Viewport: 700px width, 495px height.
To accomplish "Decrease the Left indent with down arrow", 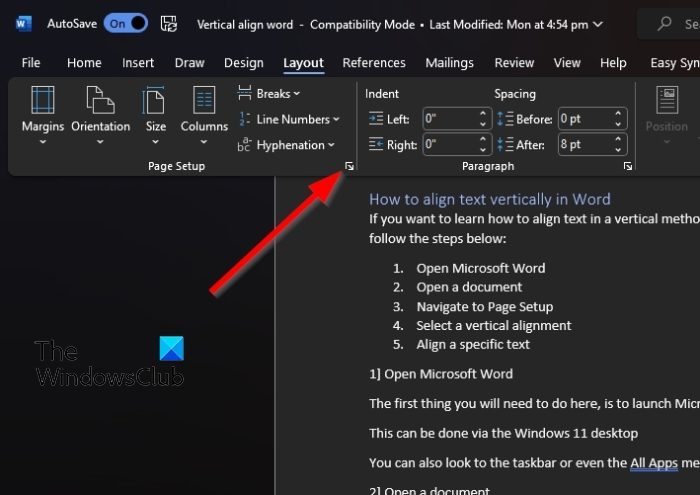I will click(483, 124).
